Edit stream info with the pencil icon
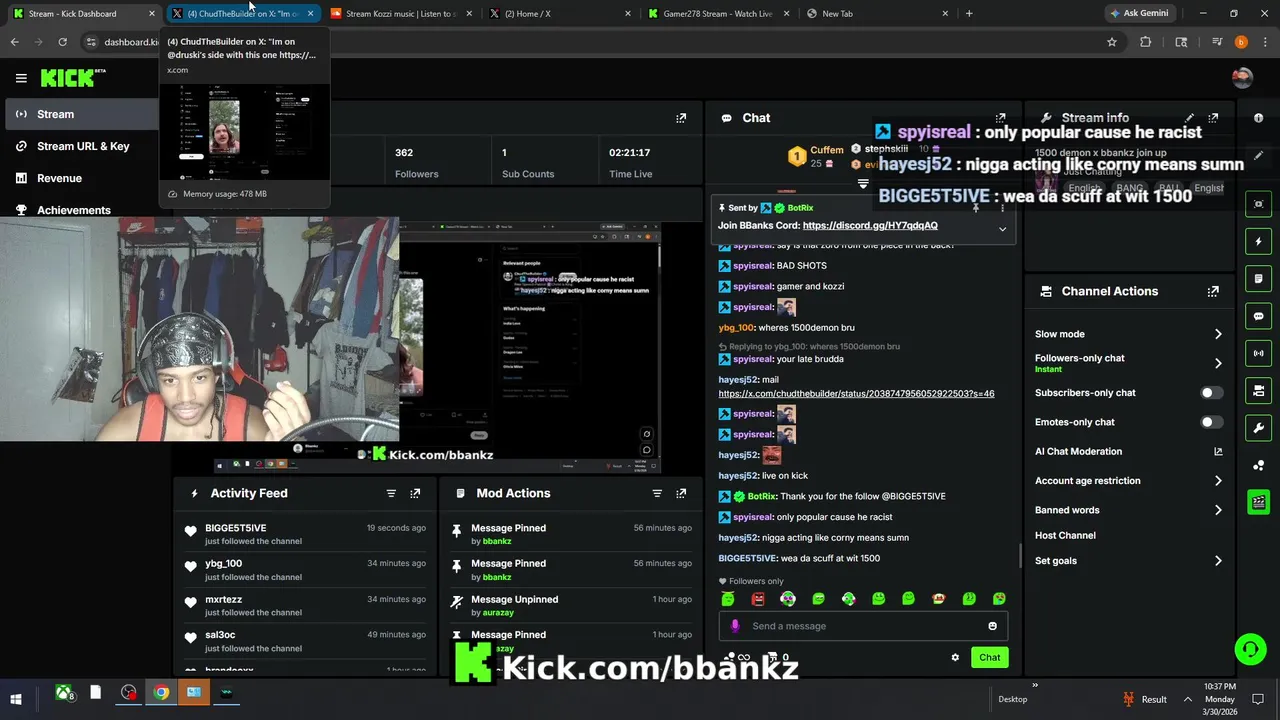1280x720 pixels. 1189,118
